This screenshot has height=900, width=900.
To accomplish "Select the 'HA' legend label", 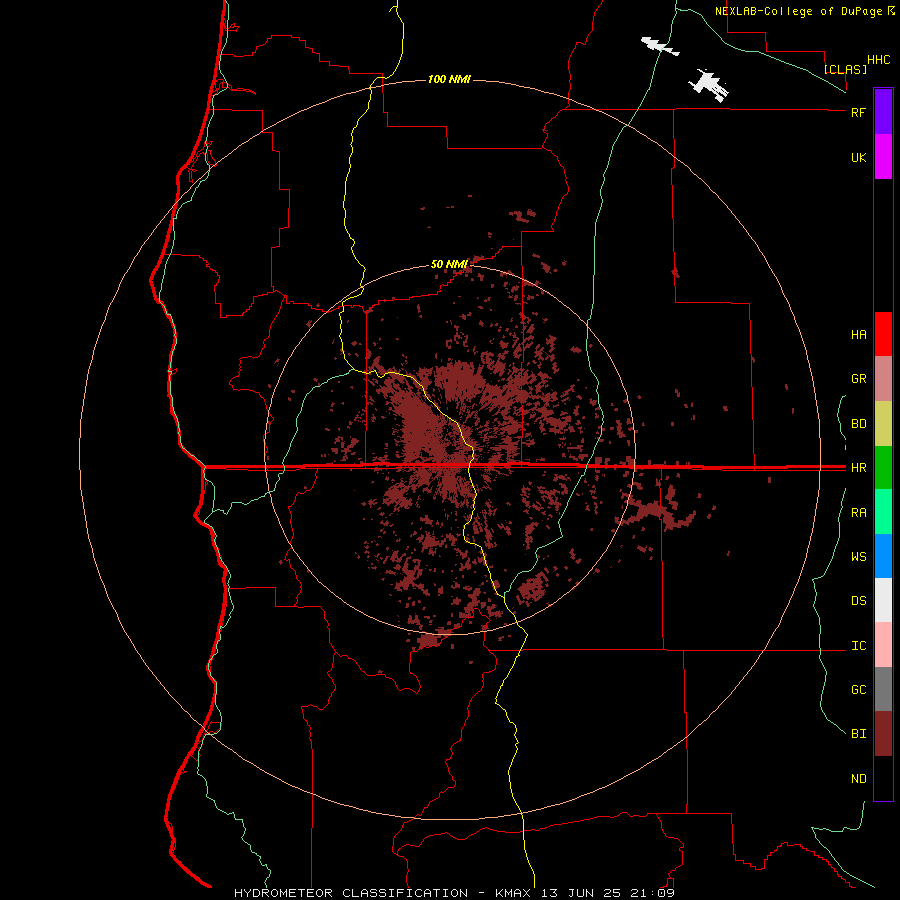I will coord(858,335).
